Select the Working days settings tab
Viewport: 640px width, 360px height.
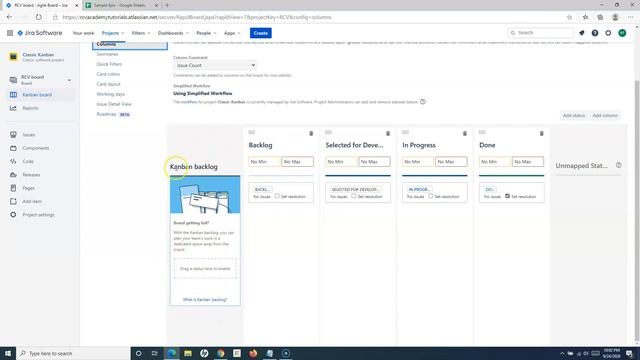[111, 94]
